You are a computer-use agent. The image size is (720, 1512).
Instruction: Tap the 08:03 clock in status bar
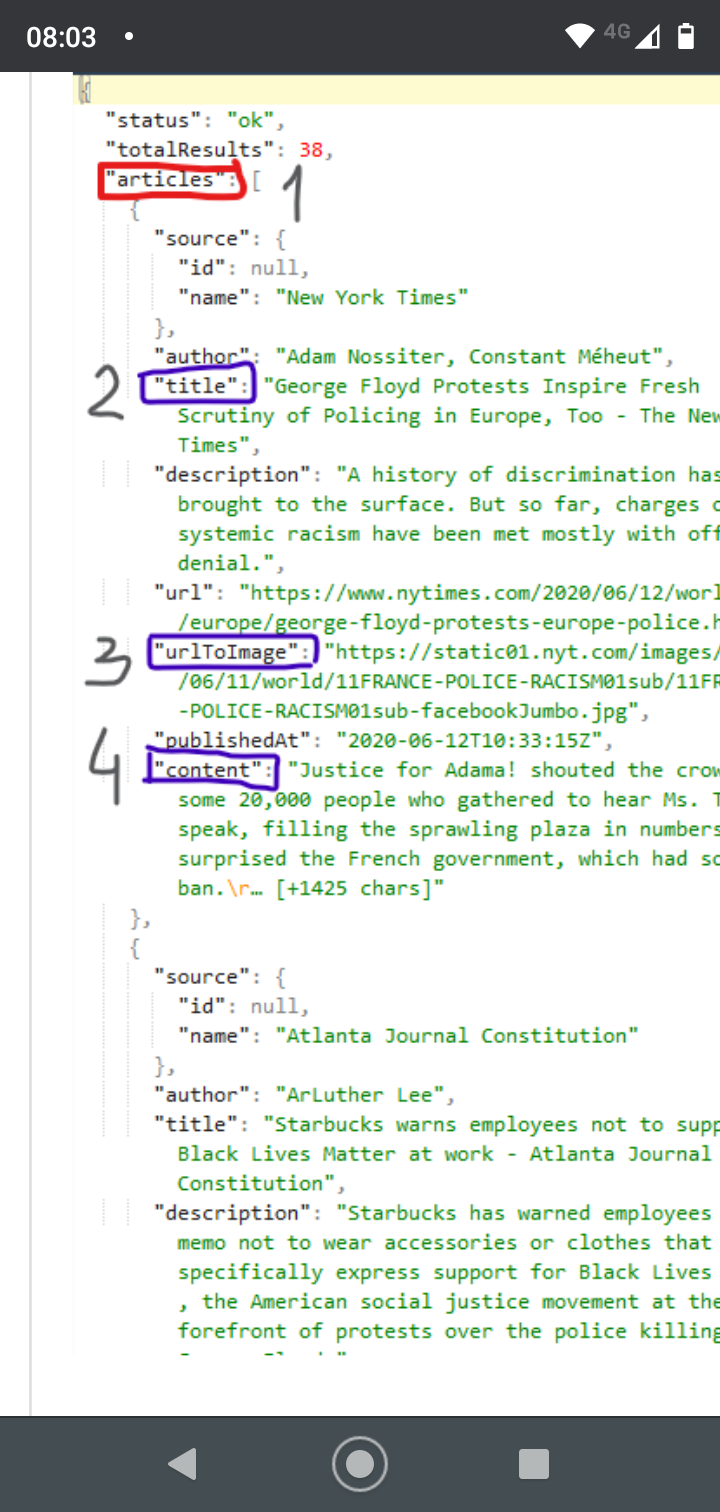click(61, 38)
